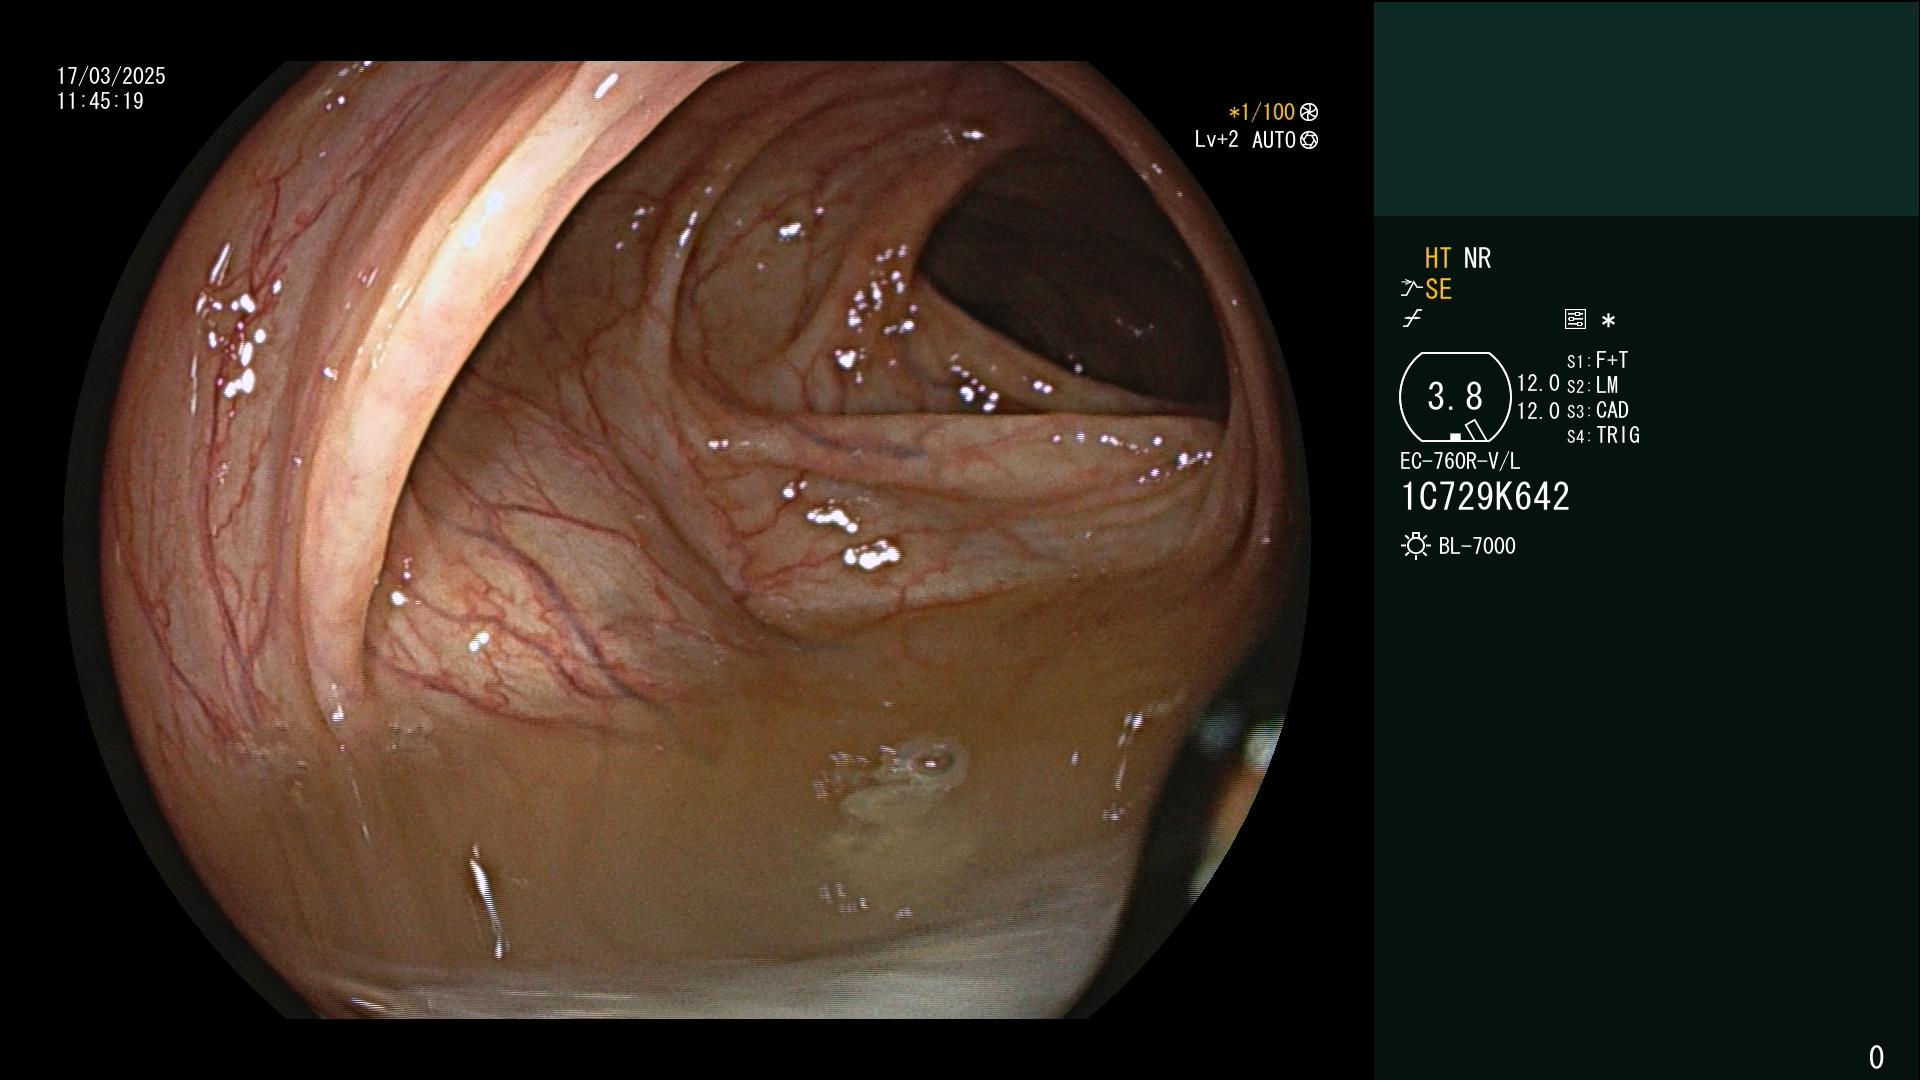Open the settings sliders icon

coord(1575,319)
